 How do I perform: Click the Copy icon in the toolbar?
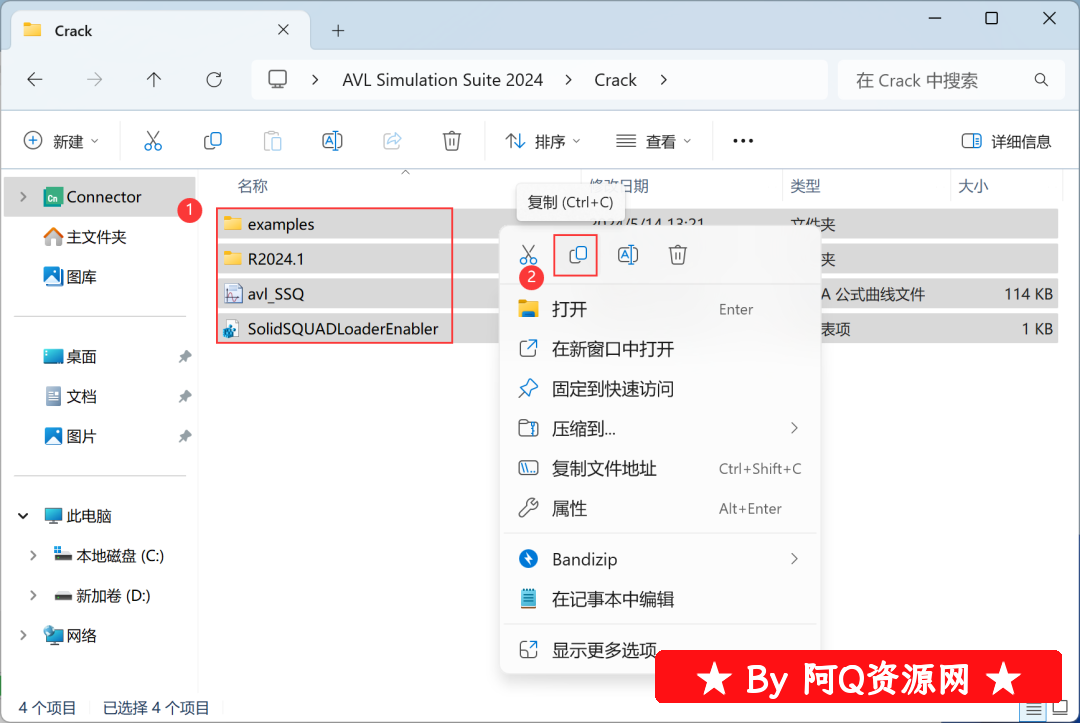pyautogui.click(x=213, y=141)
